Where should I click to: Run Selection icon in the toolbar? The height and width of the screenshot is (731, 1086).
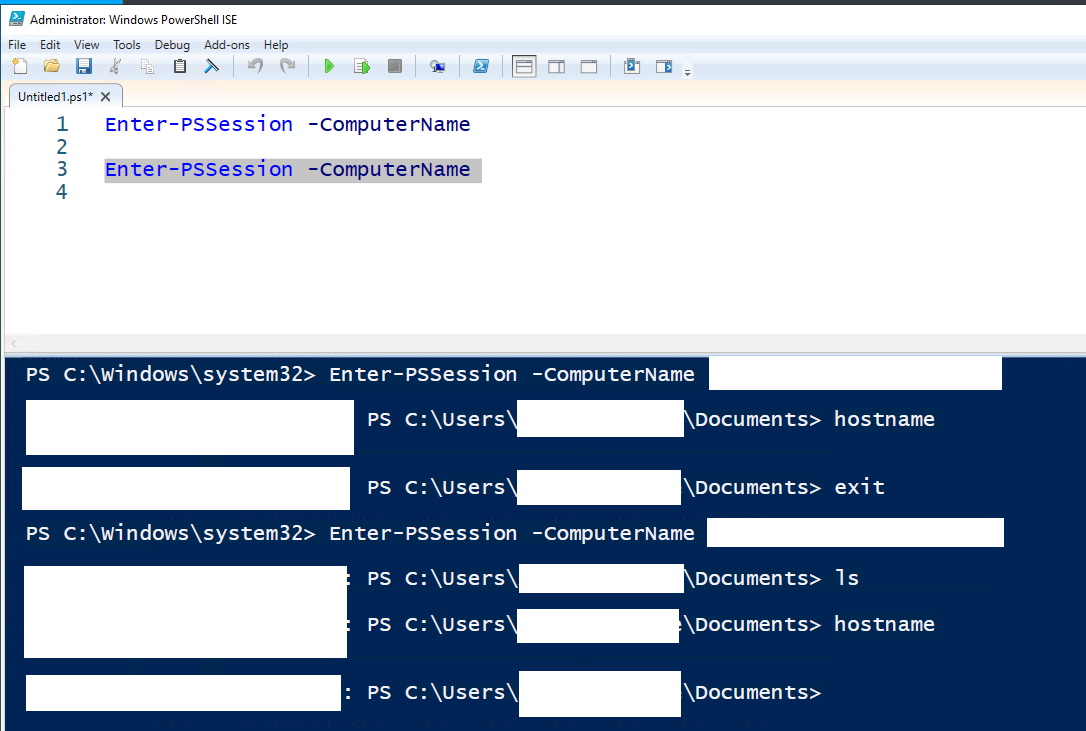(x=362, y=67)
